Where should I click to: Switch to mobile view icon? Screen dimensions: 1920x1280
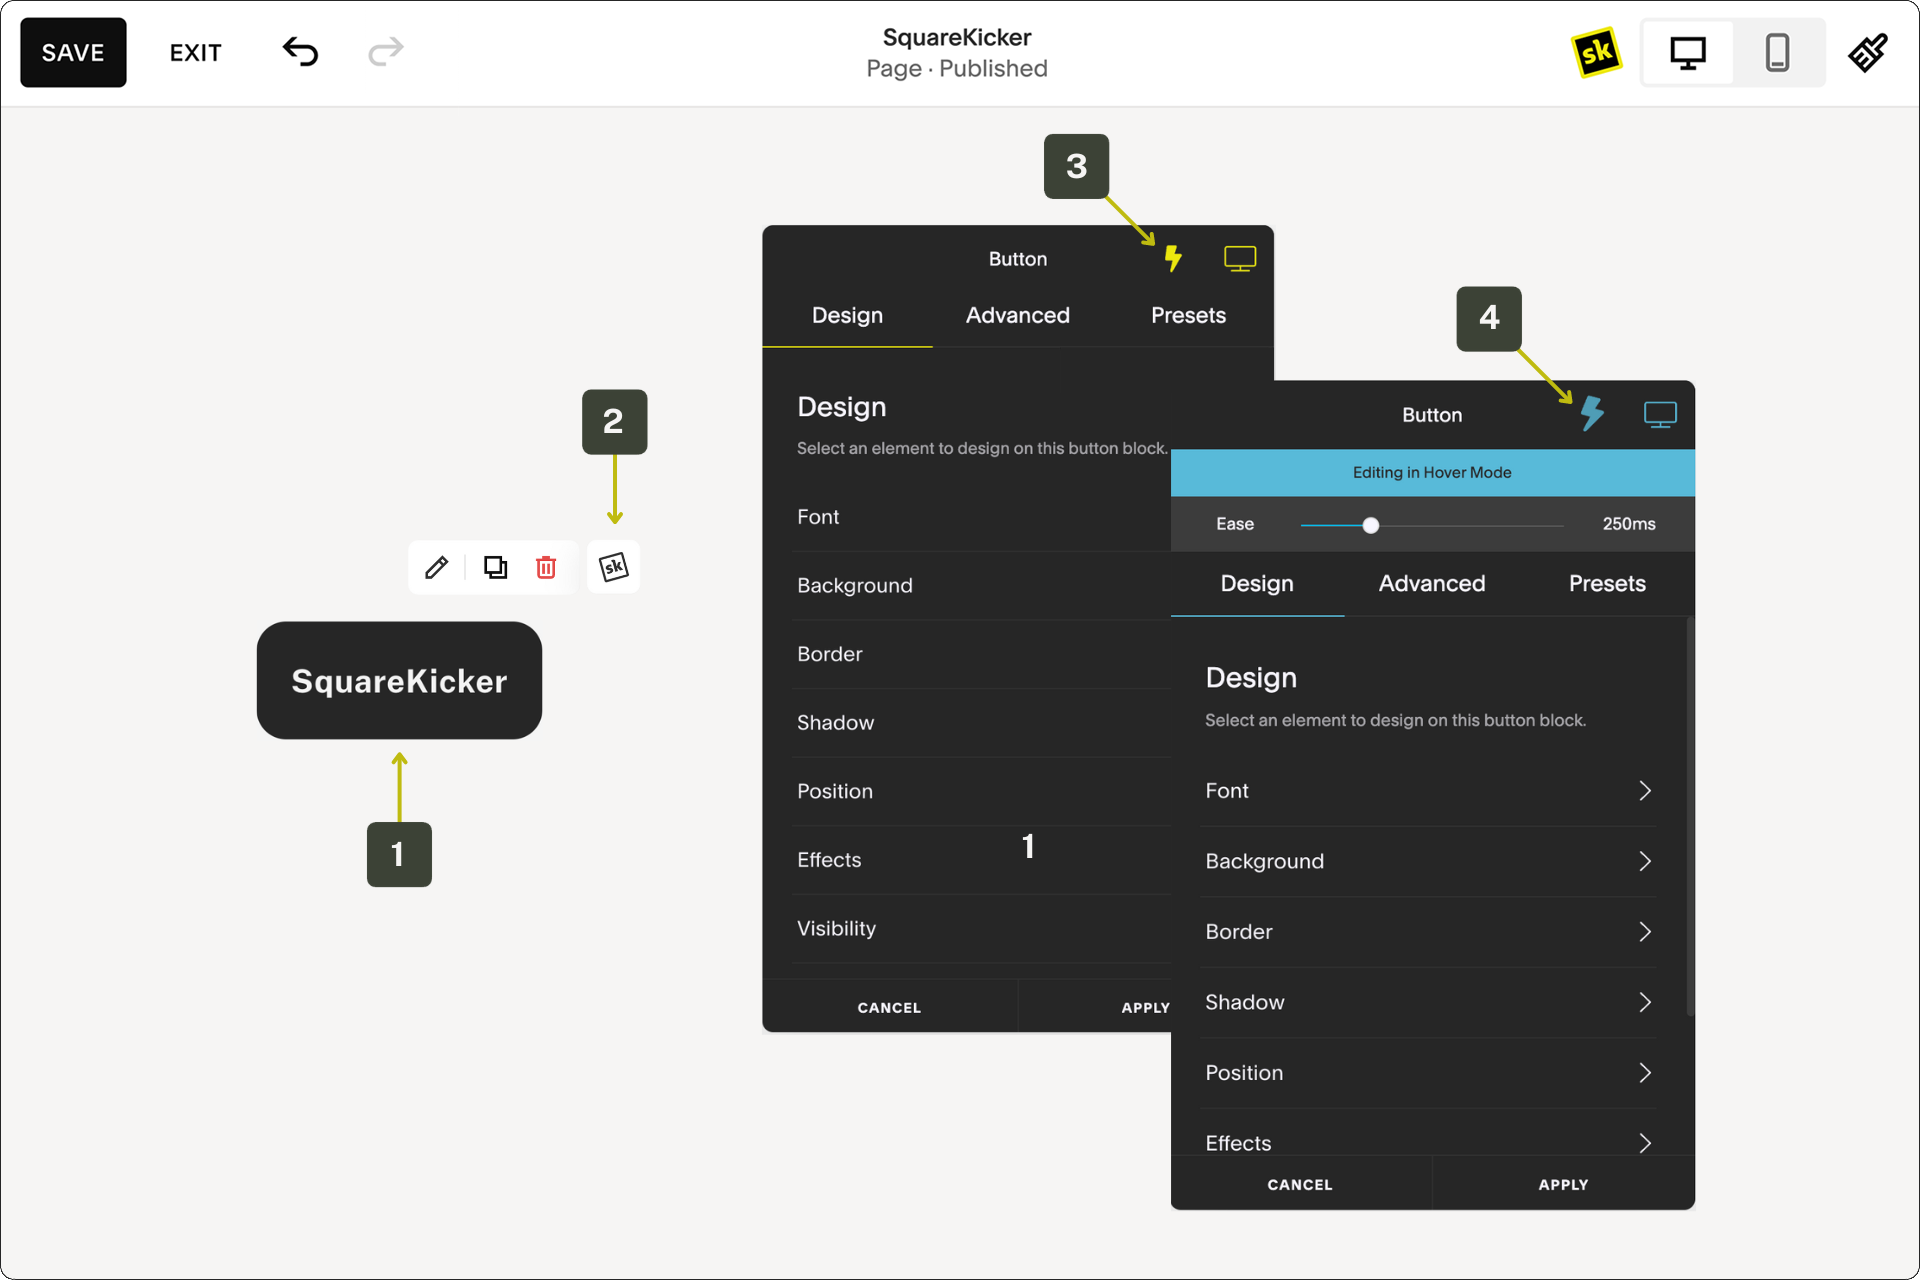pyautogui.click(x=1776, y=52)
